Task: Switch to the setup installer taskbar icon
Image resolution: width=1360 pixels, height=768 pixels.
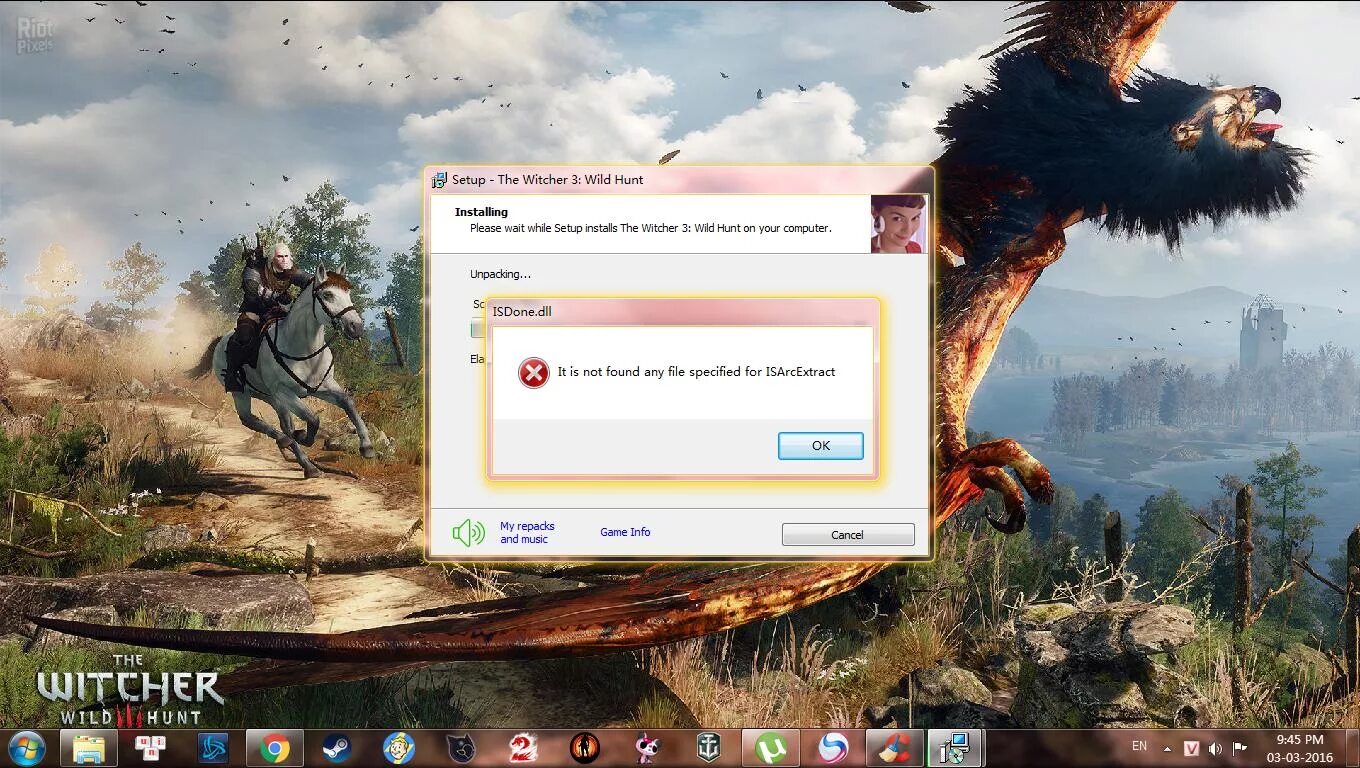Action: point(955,748)
